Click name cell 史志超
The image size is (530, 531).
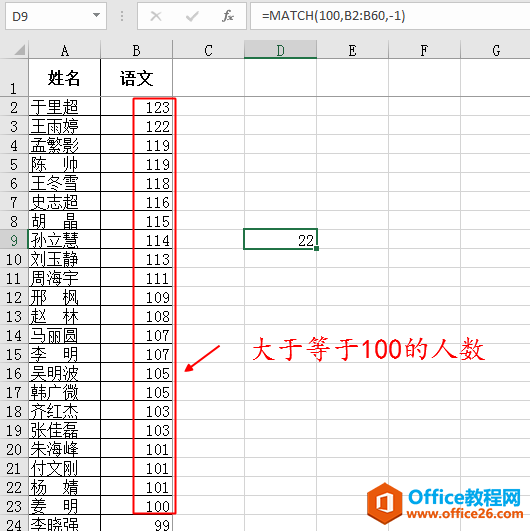[x=65, y=202]
